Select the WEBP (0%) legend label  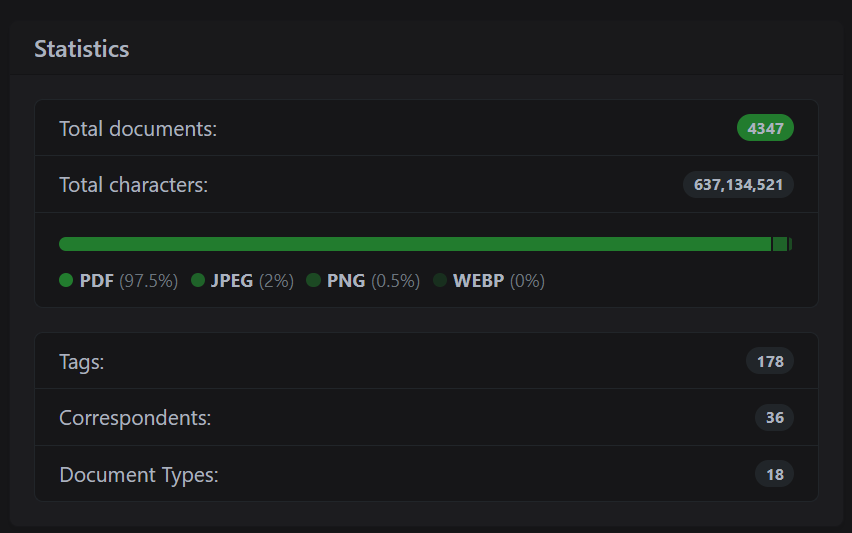pyautogui.click(x=498, y=281)
